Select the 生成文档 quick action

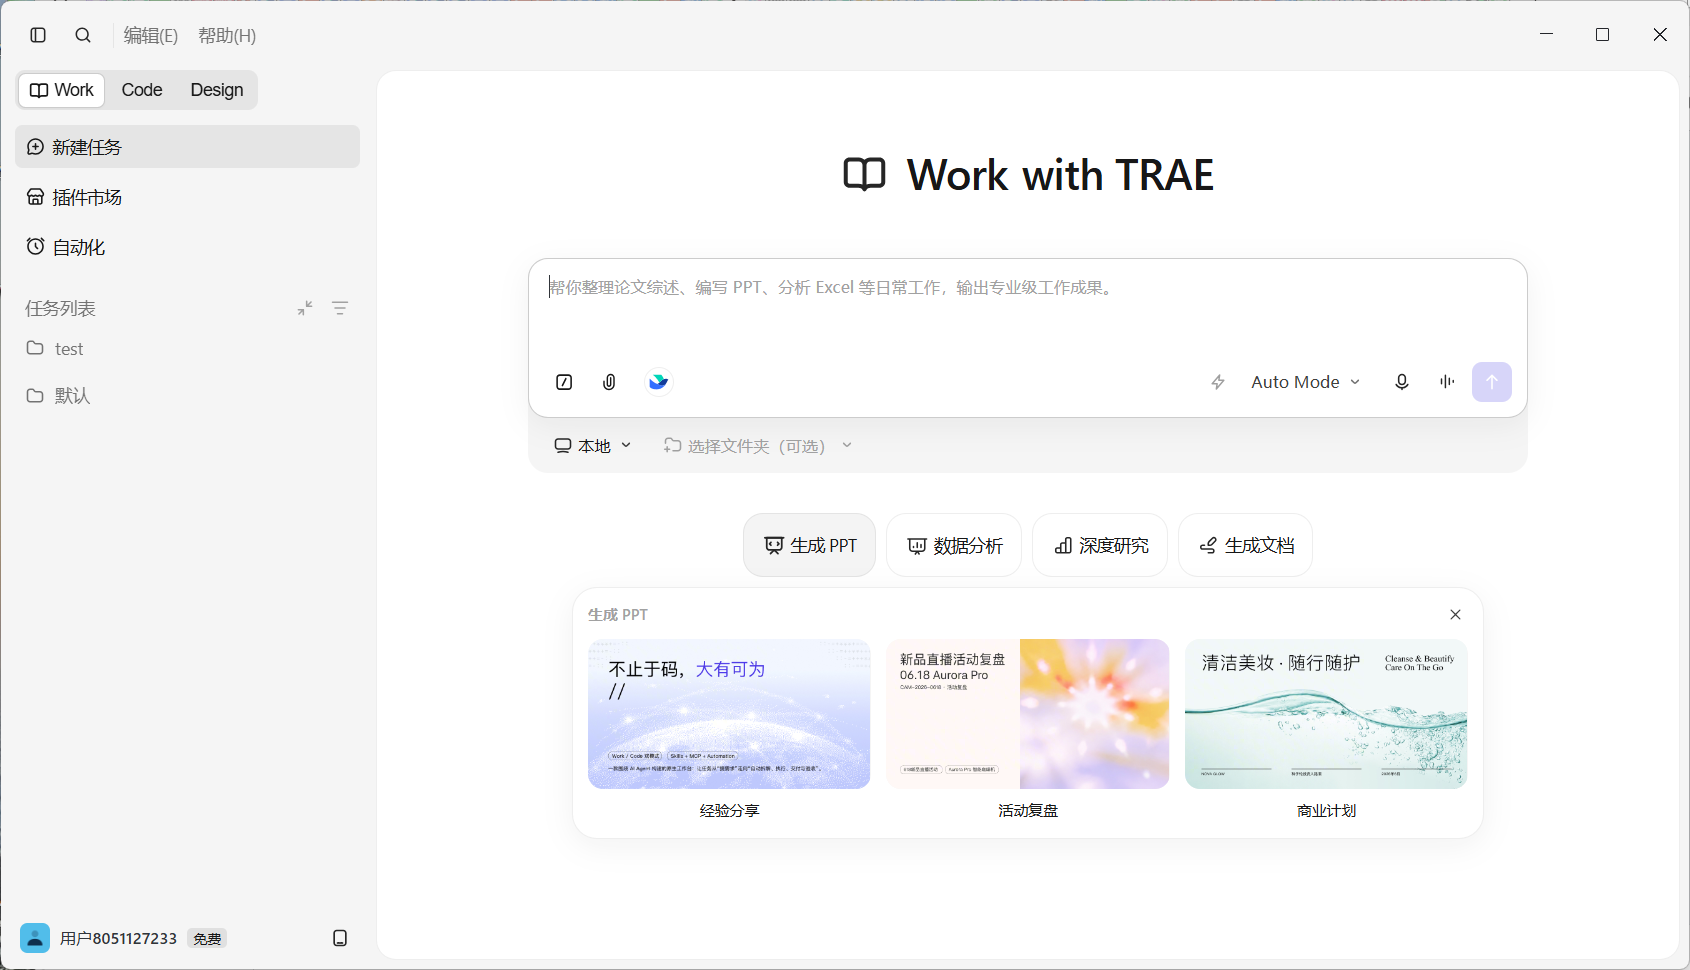point(1246,545)
